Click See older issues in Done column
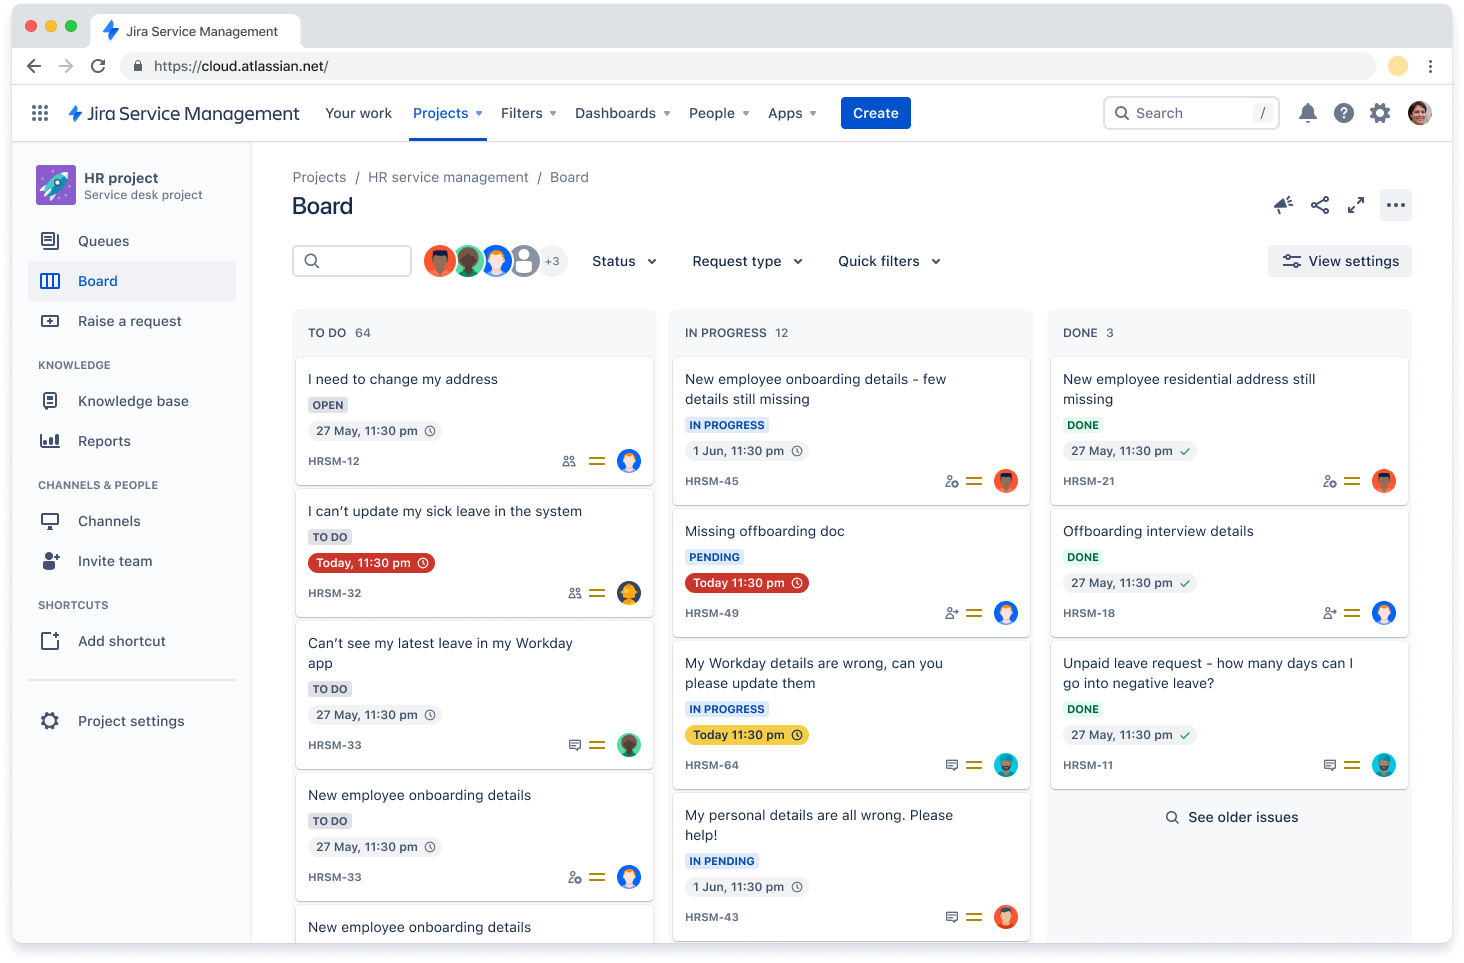This screenshot has height=963, width=1464. 1231,816
